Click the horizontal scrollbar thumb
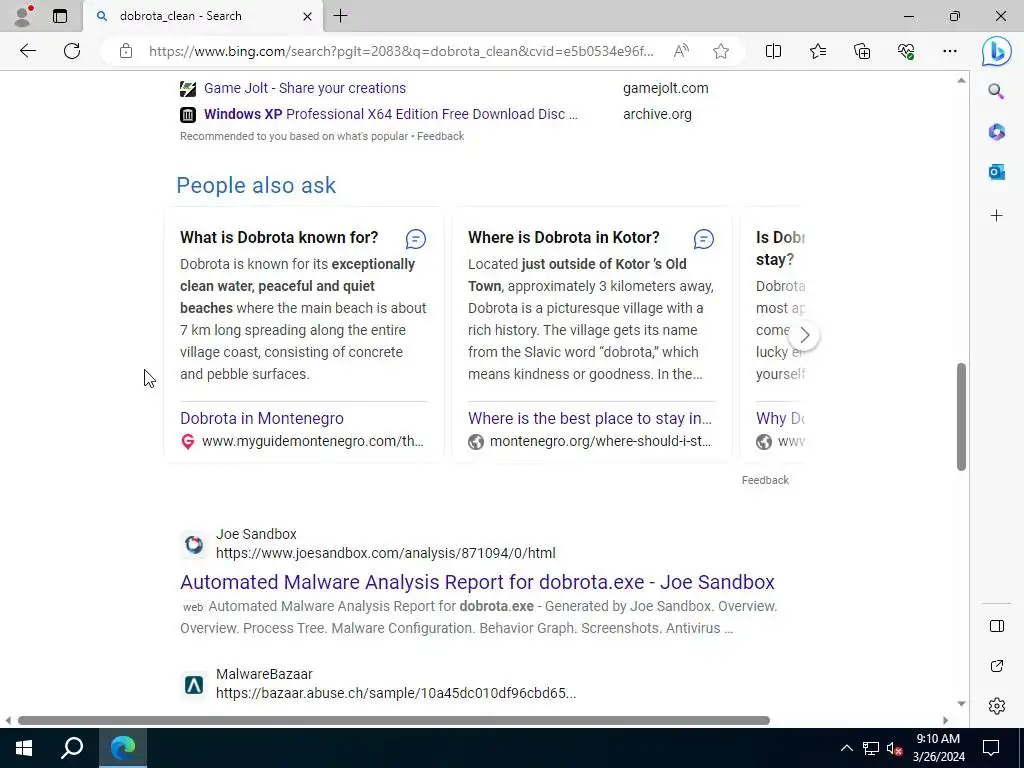The height and width of the screenshot is (768, 1024). (394, 720)
